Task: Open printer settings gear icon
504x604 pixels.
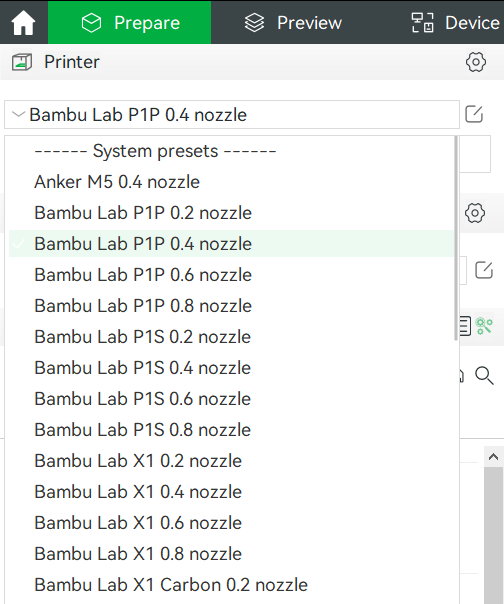Action: (x=476, y=62)
